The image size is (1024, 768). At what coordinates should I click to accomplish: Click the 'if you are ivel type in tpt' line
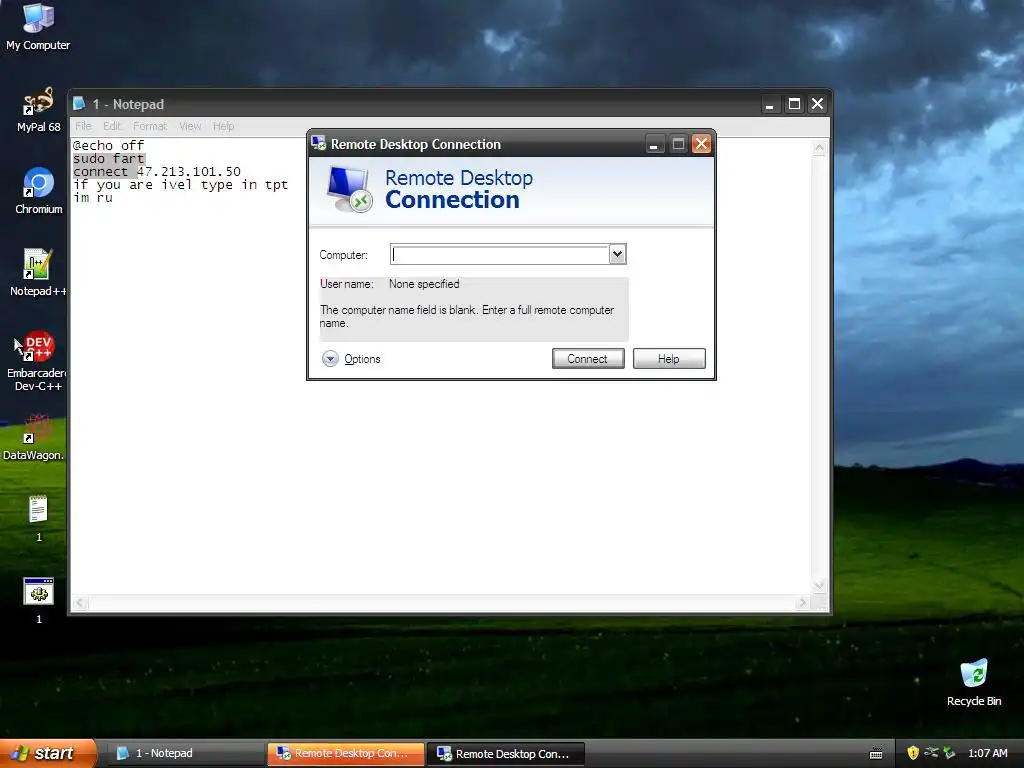(x=180, y=185)
